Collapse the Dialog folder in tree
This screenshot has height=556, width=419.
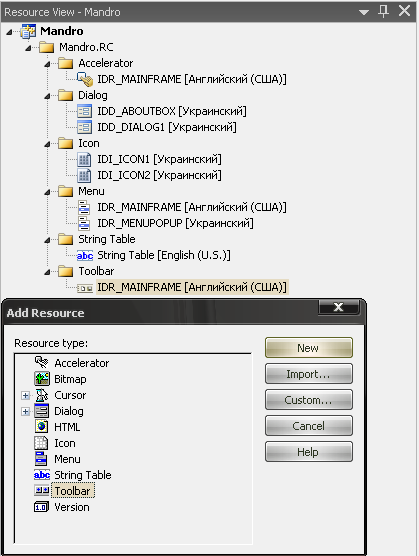47,96
